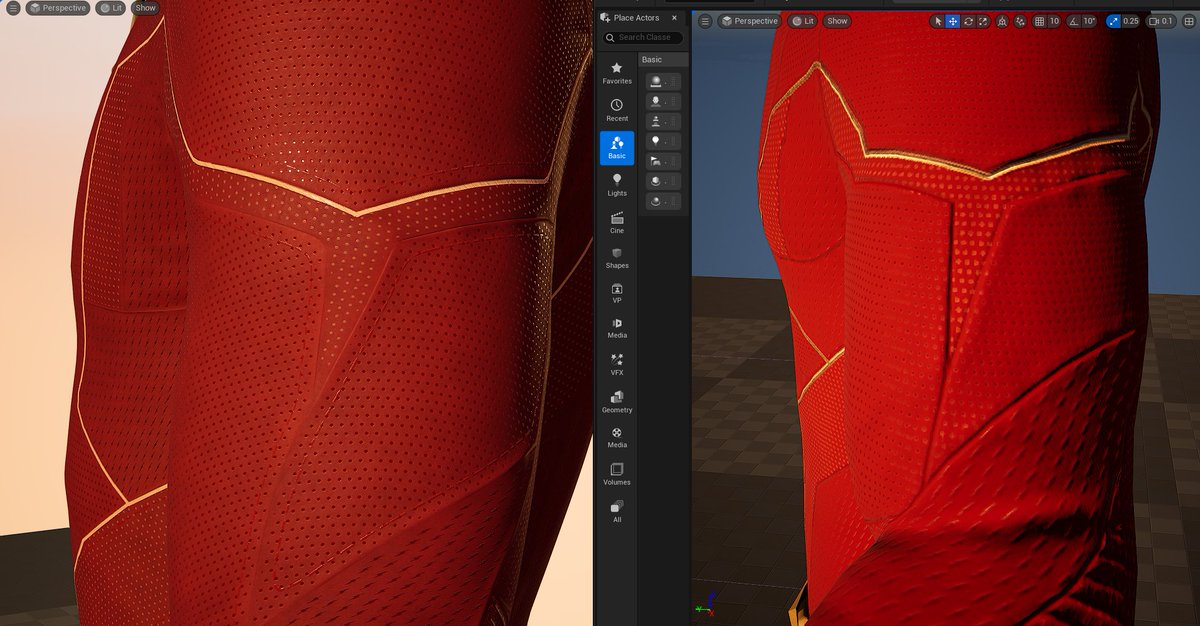Viewport: 1200px width, 626px height.
Task: Open the Geometry category in Place Actors
Action: coord(617,402)
